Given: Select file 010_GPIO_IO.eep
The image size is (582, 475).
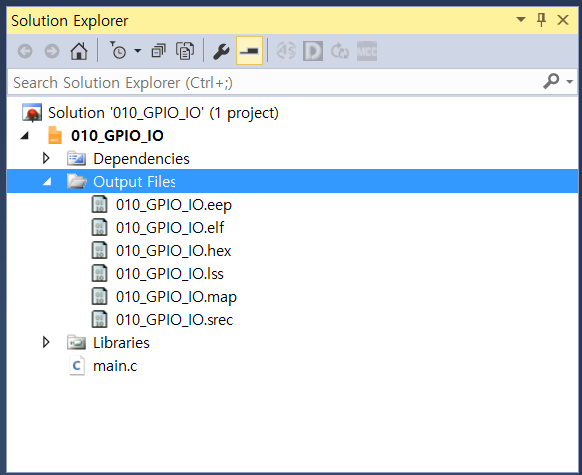Looking at the screenshot, I should [174, 205].
